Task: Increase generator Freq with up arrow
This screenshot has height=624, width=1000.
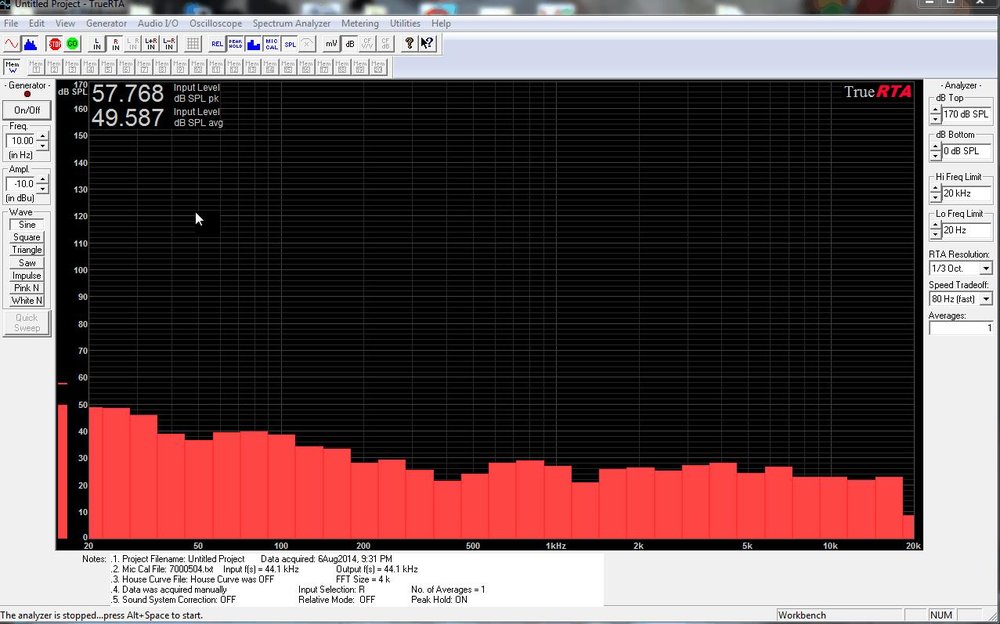Action: point(42,137)
